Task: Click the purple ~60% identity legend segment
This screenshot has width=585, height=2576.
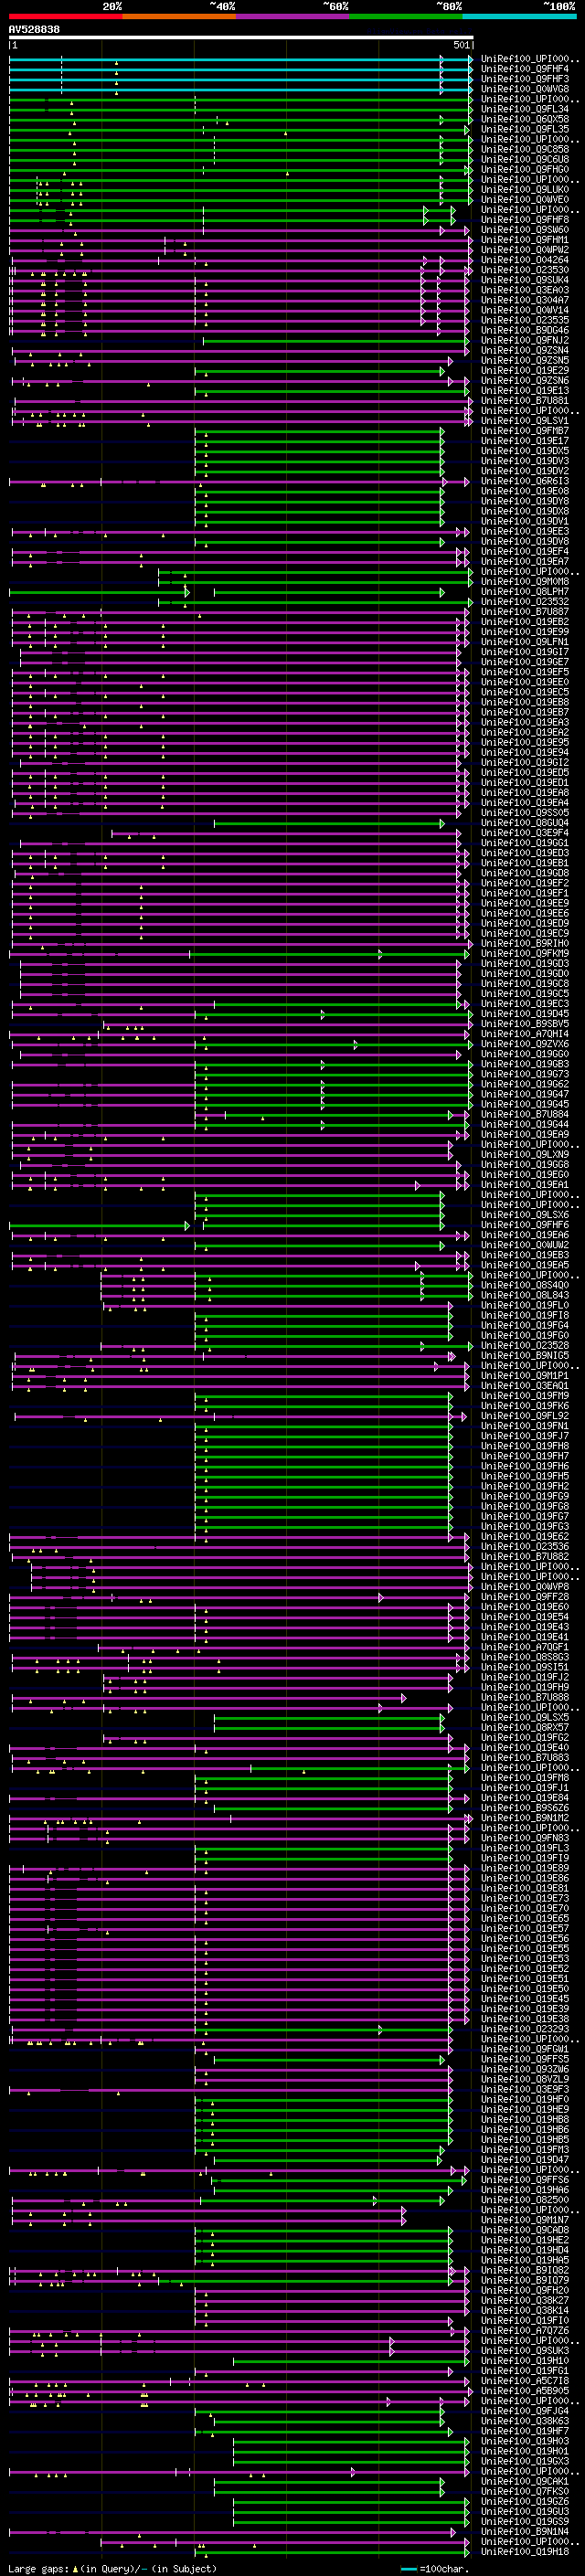Action: click(292, 16)
